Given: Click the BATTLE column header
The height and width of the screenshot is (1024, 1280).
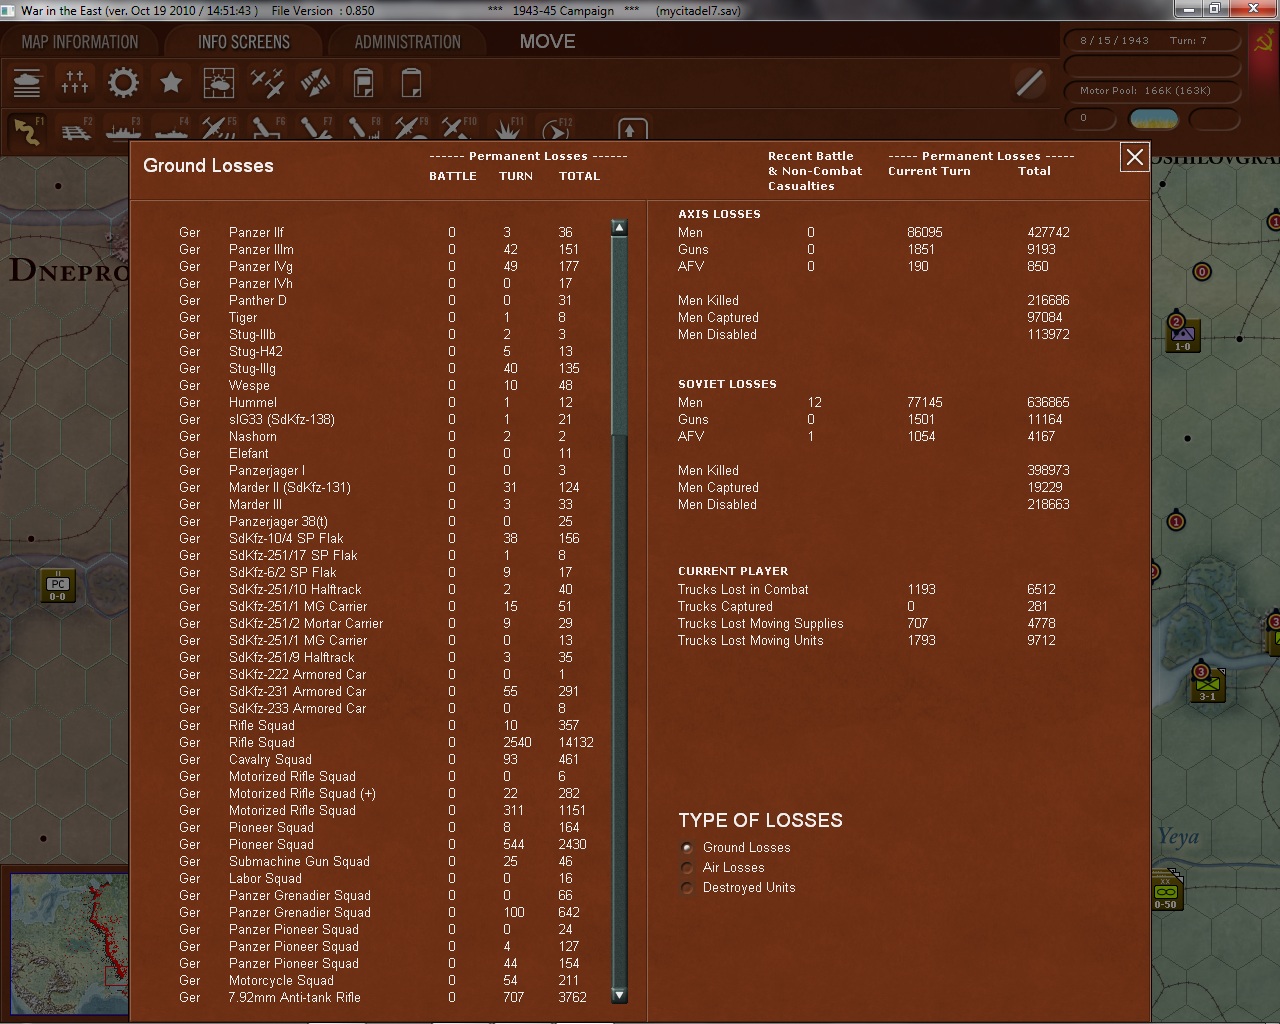Looking at the screenshot, I should click(x=453, y=176).
